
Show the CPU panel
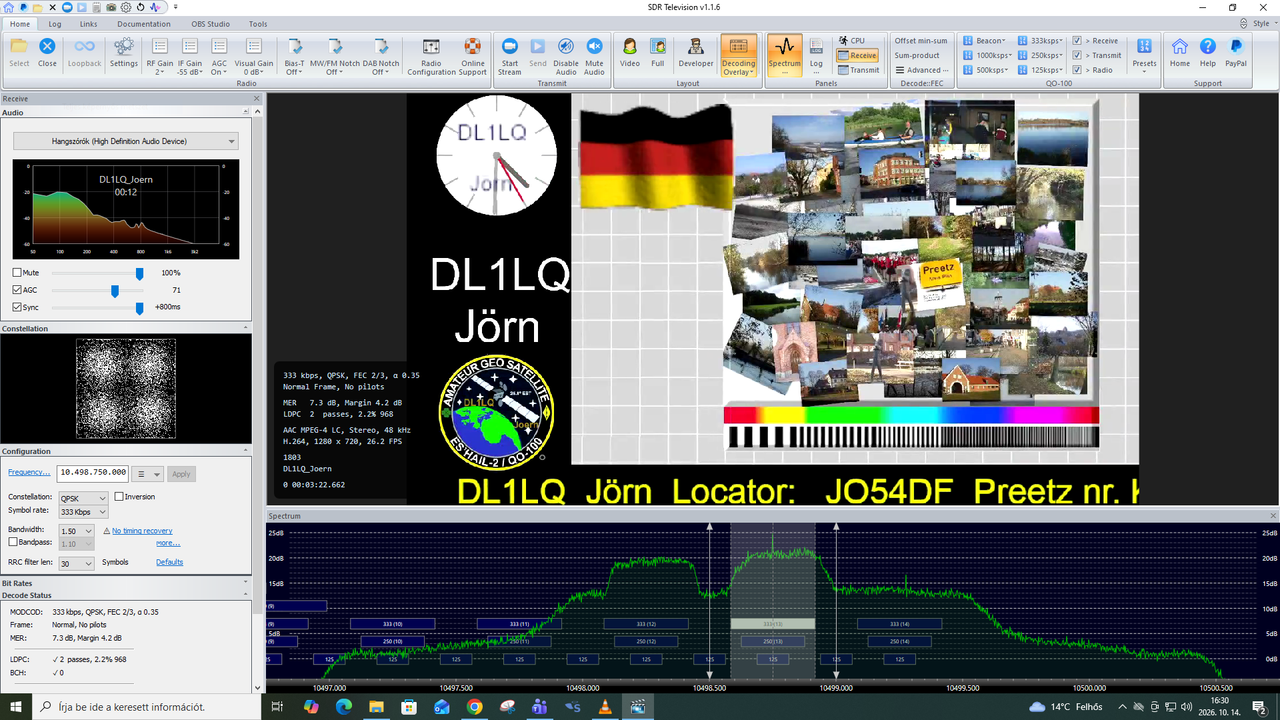[852, 41]
